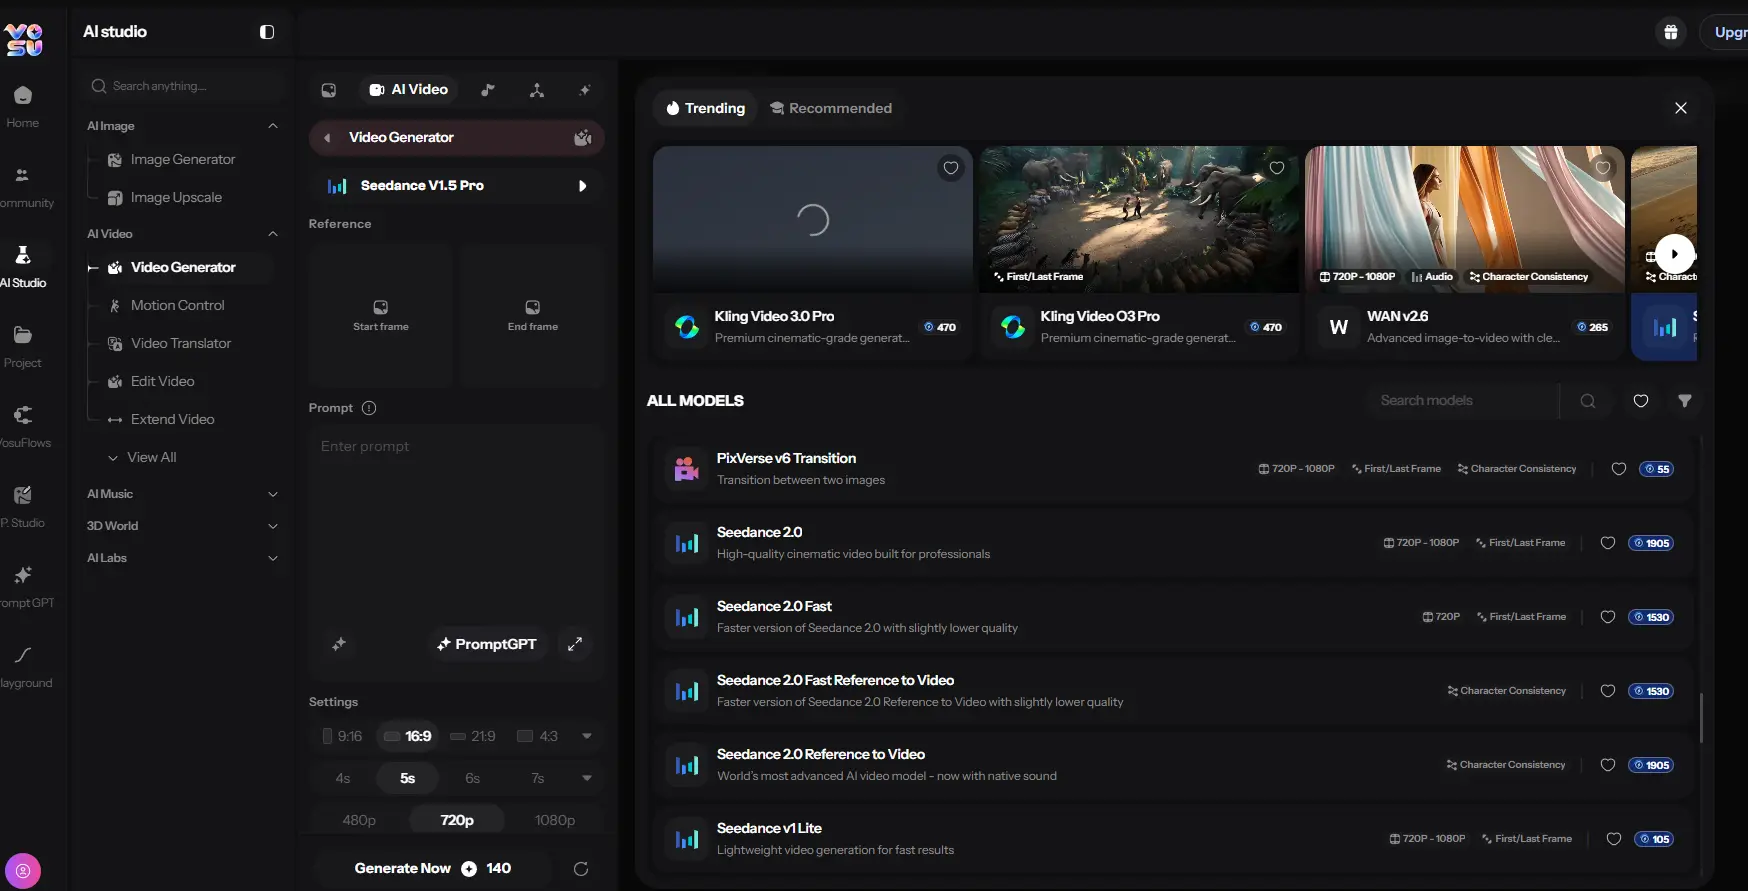Switch to the 3D nodes mode icon
The height and width of the screenshot is (891, 1748).
click(x=537, y=90)
